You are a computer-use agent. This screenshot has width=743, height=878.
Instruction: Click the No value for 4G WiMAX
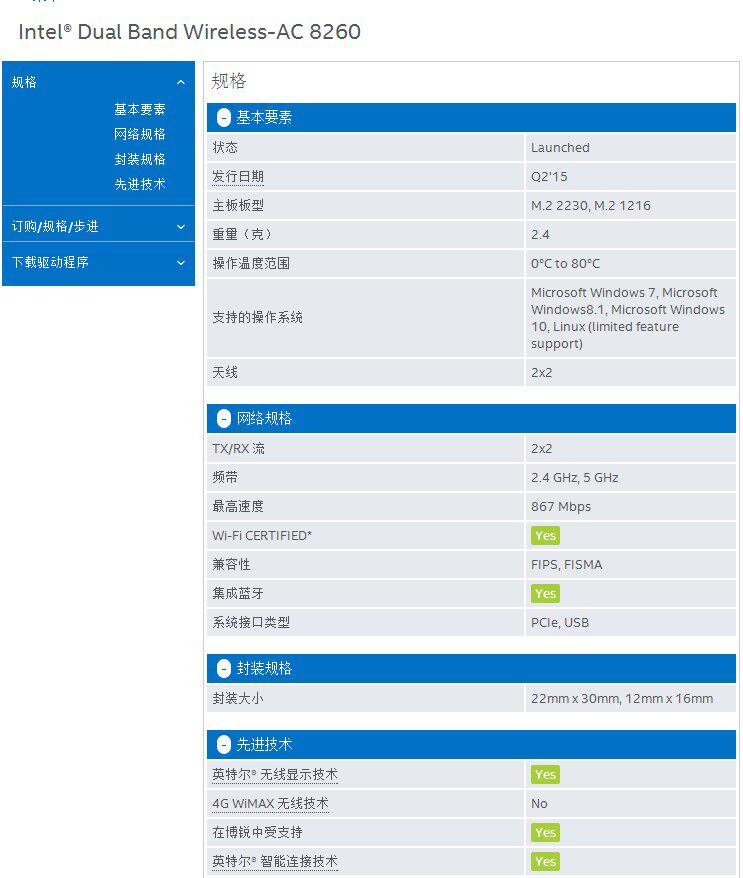[539, 804]
